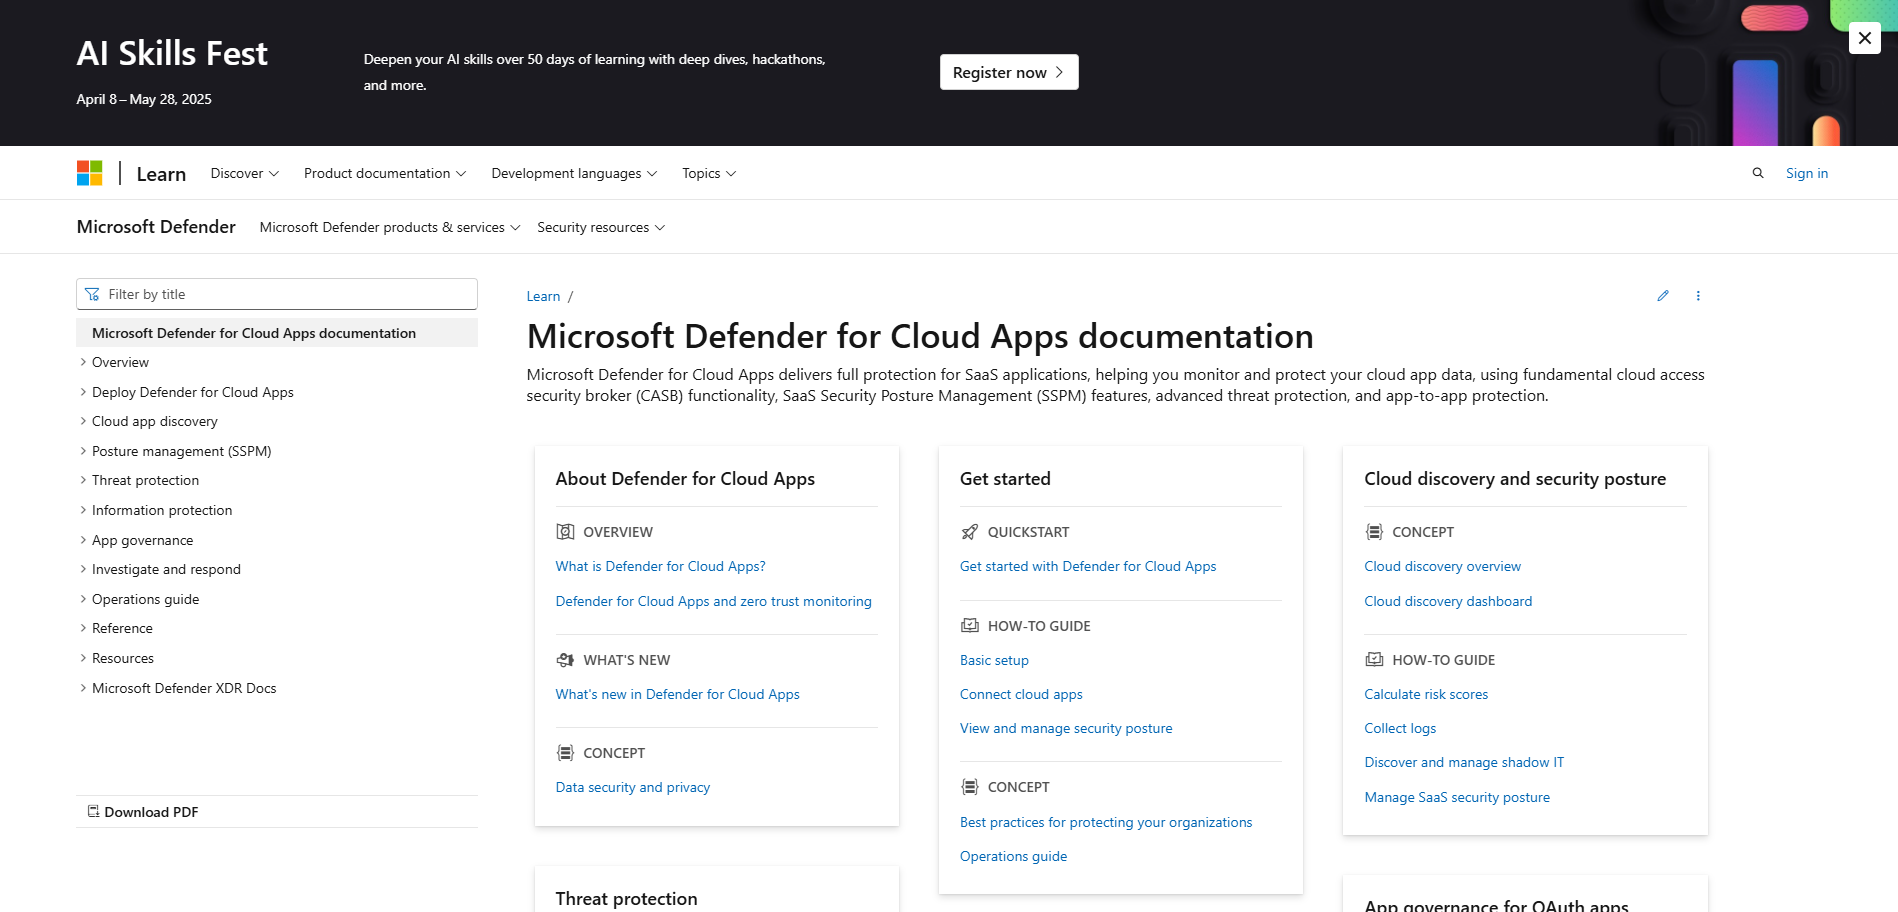Click the edit pencil icon

[x=1662, y=296]
